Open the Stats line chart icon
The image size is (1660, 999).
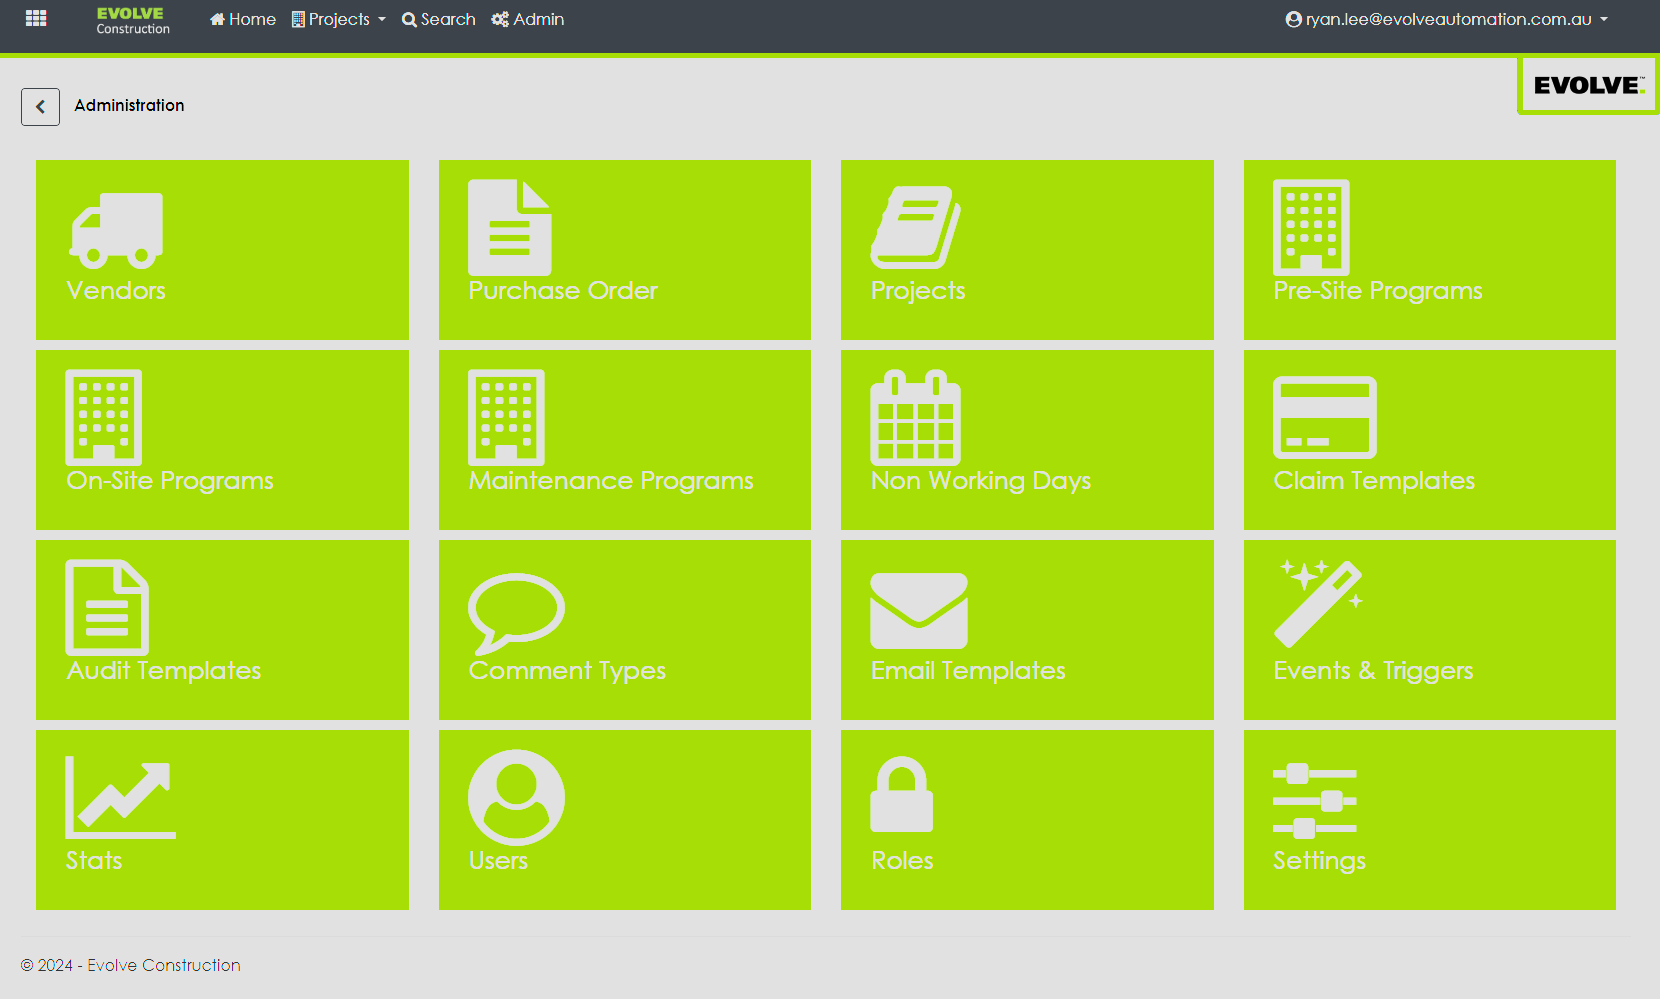[x=120, y=798]
